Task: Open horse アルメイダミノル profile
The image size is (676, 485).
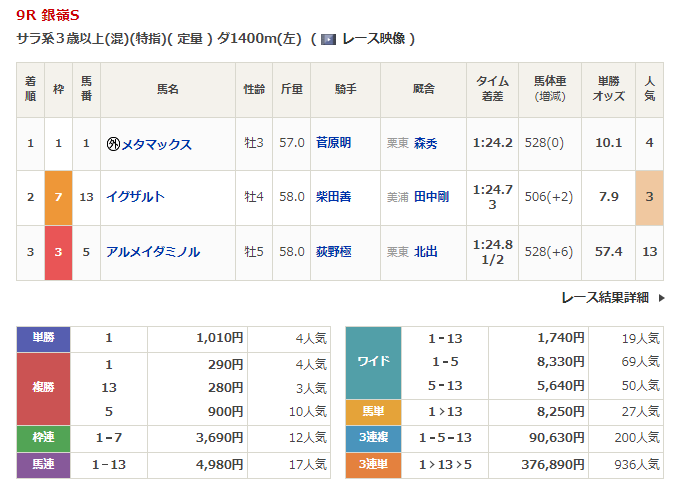Action: (x=153, y=252)
